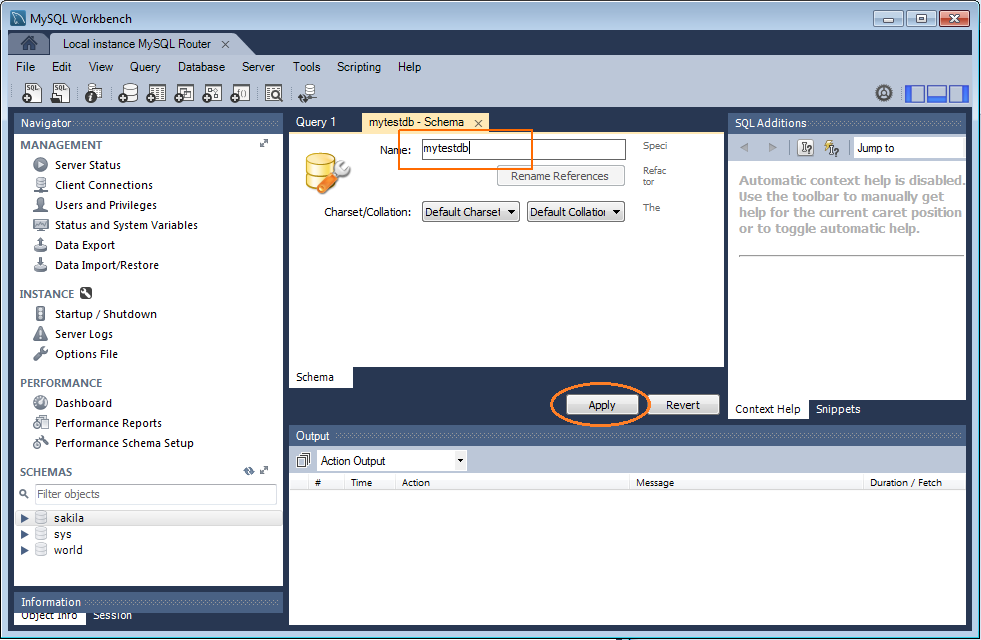
Task: Click create new schema toolbar icon
Action: tap(128, 93)
